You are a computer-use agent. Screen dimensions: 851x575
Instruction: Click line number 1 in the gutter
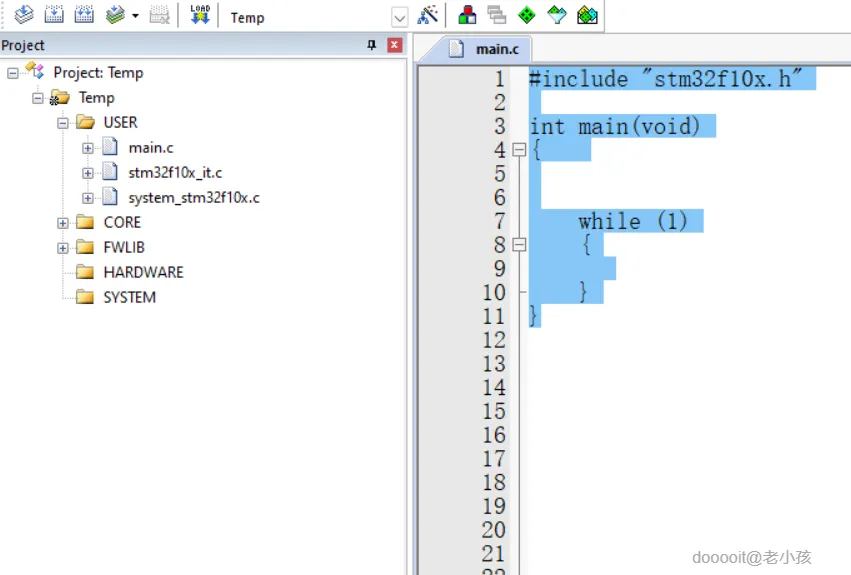coord(499,79)
